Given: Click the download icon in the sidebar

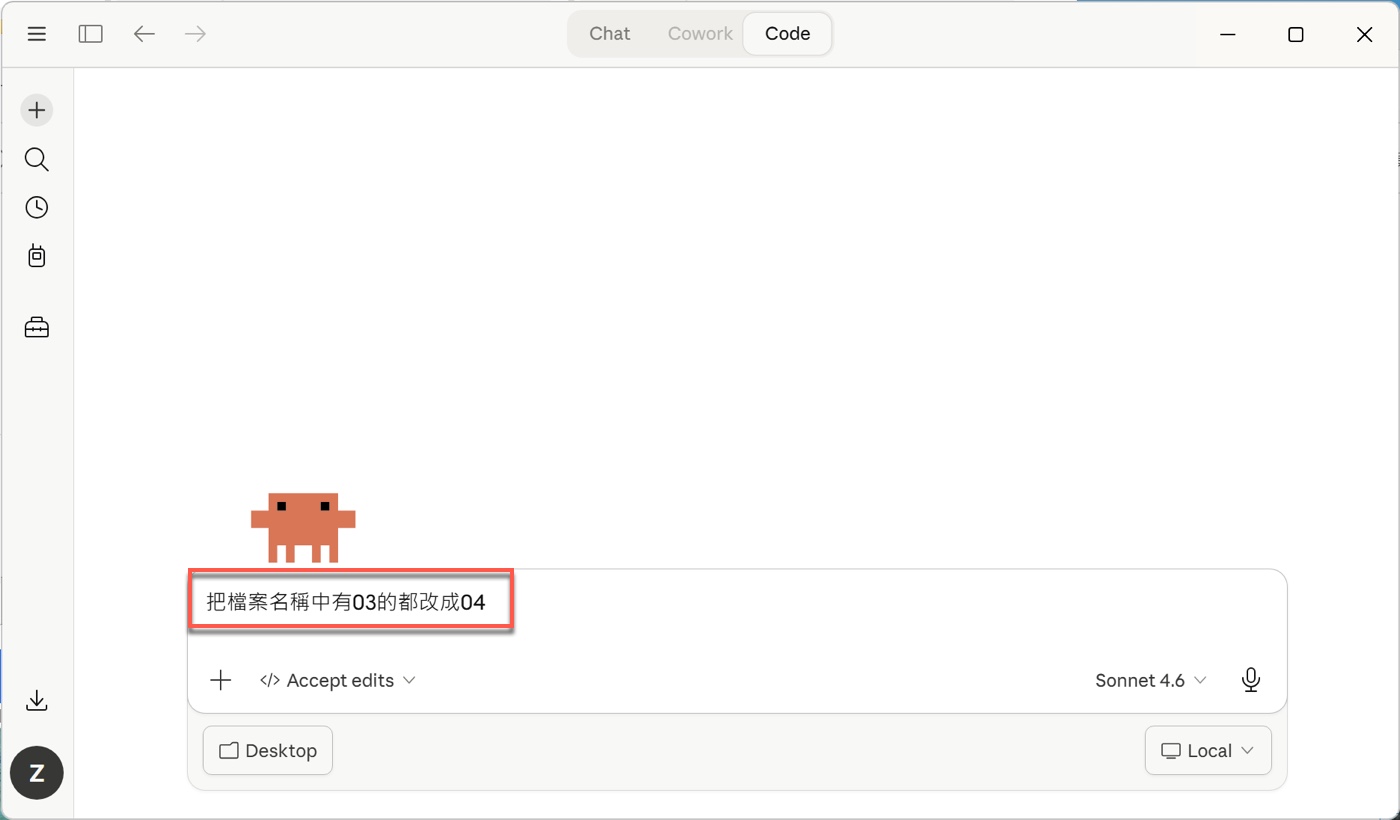Looking at the screenshot, I should coord(37,700).
